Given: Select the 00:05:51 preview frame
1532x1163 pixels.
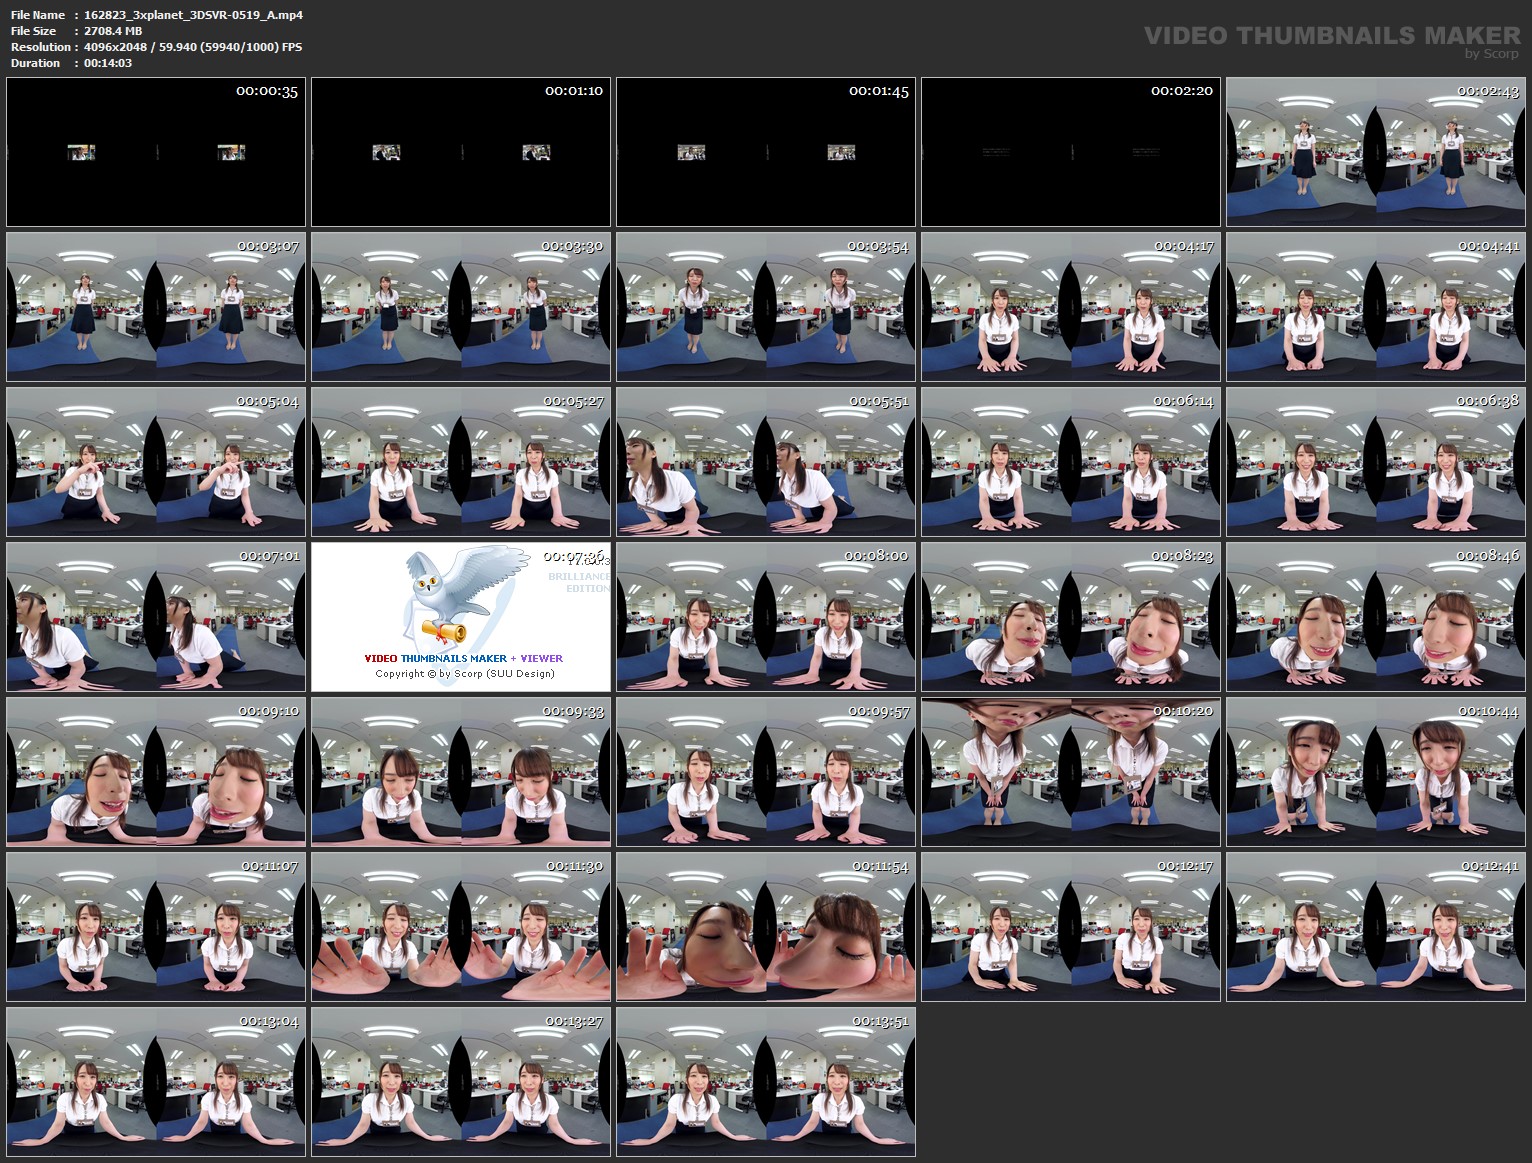Looking at the screenshot, I should 765,462.
